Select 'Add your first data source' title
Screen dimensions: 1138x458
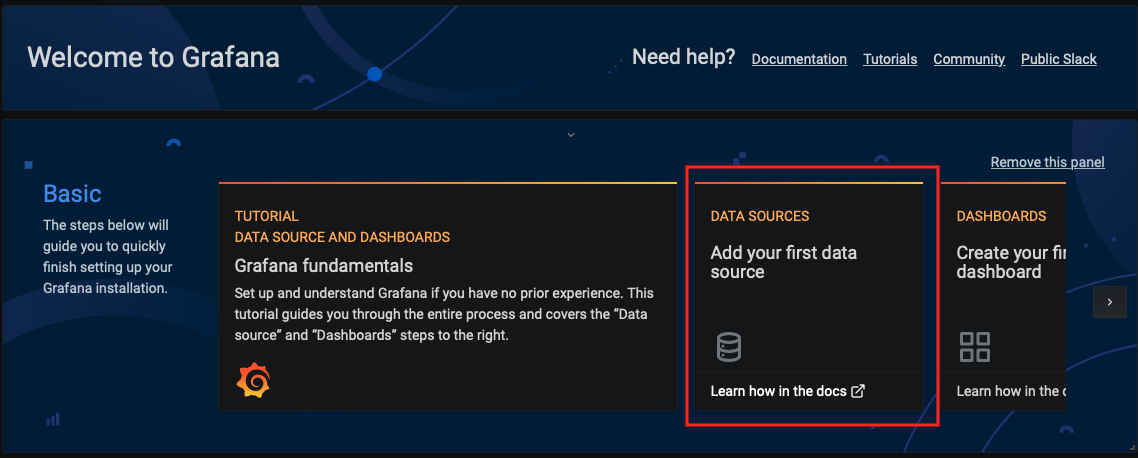pos(783,262)
